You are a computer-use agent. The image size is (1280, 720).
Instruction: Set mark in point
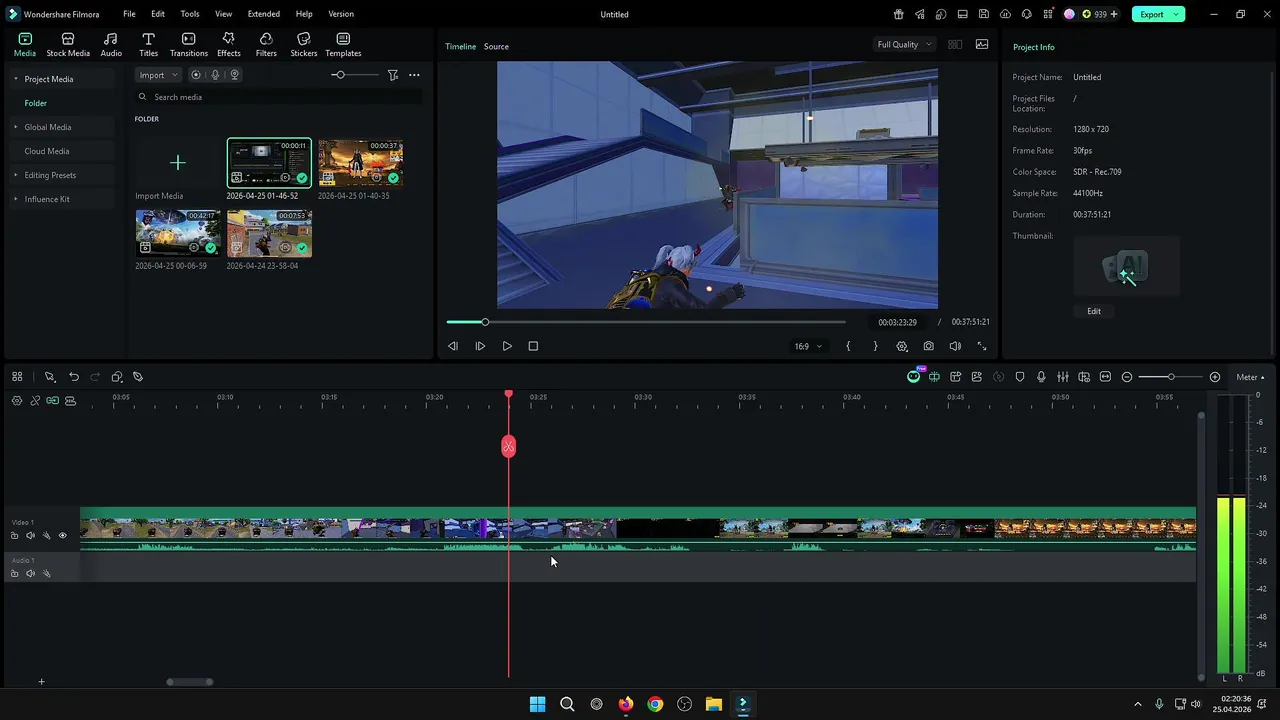tap(848, 346)
